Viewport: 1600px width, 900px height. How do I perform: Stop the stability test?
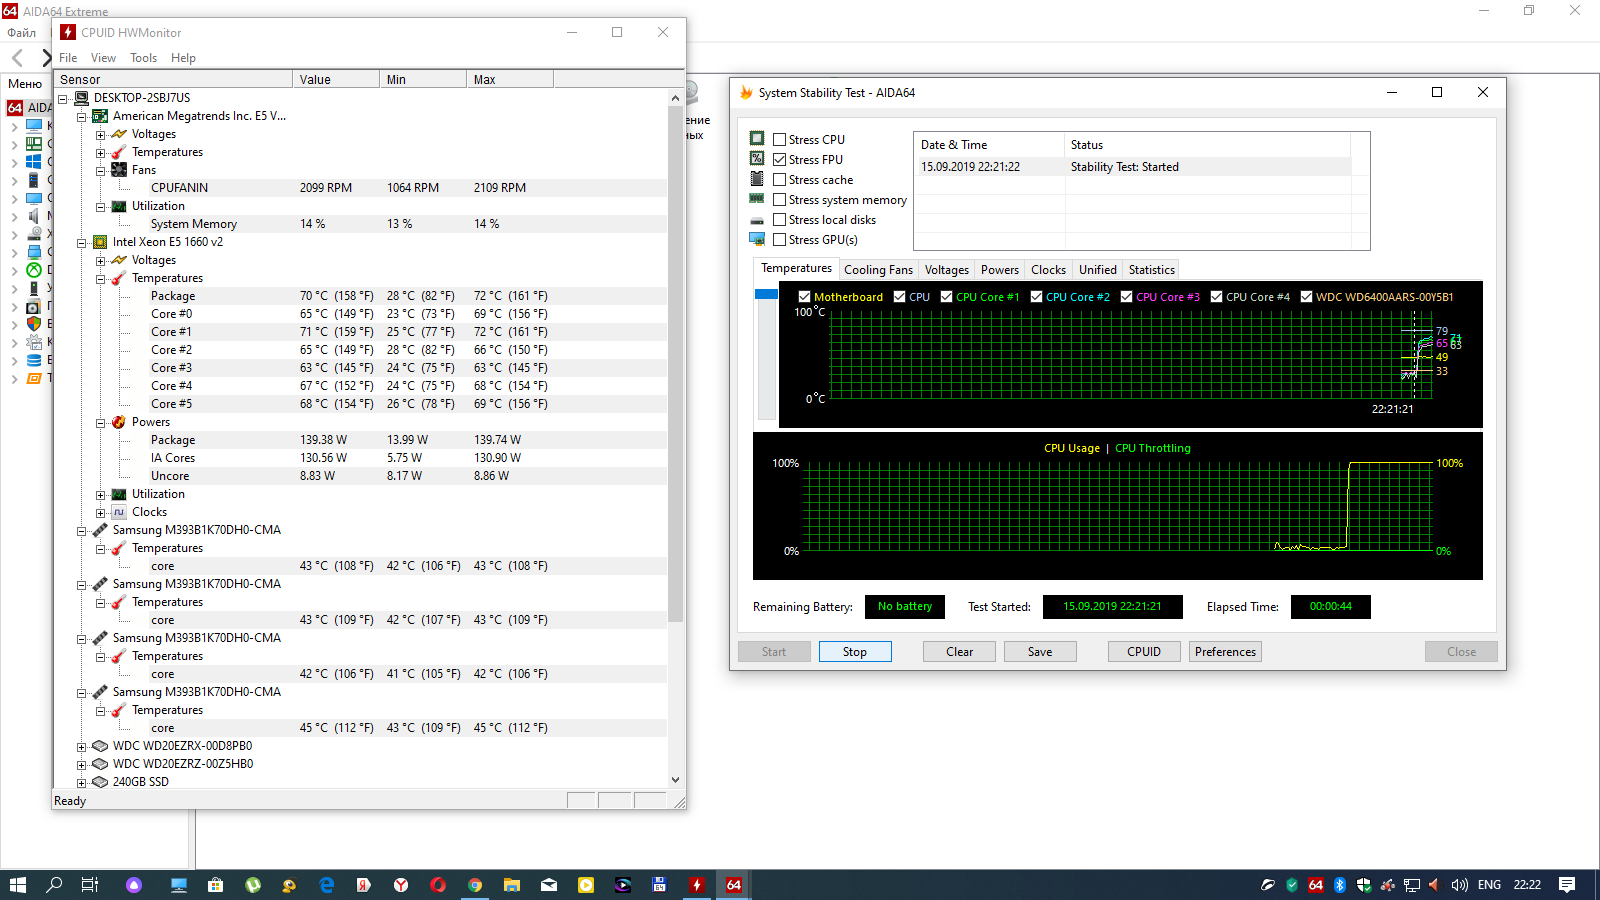coord(855,652)
